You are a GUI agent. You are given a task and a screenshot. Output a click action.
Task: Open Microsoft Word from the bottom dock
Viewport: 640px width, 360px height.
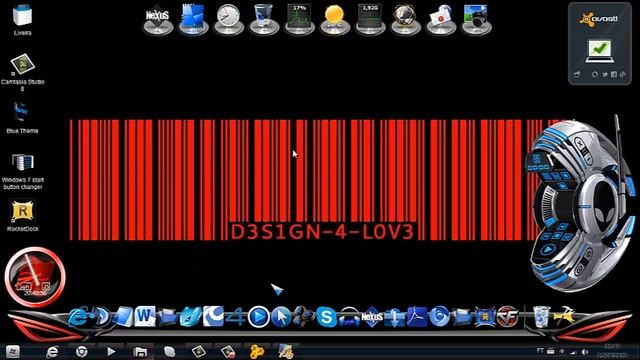click(145, 316)
